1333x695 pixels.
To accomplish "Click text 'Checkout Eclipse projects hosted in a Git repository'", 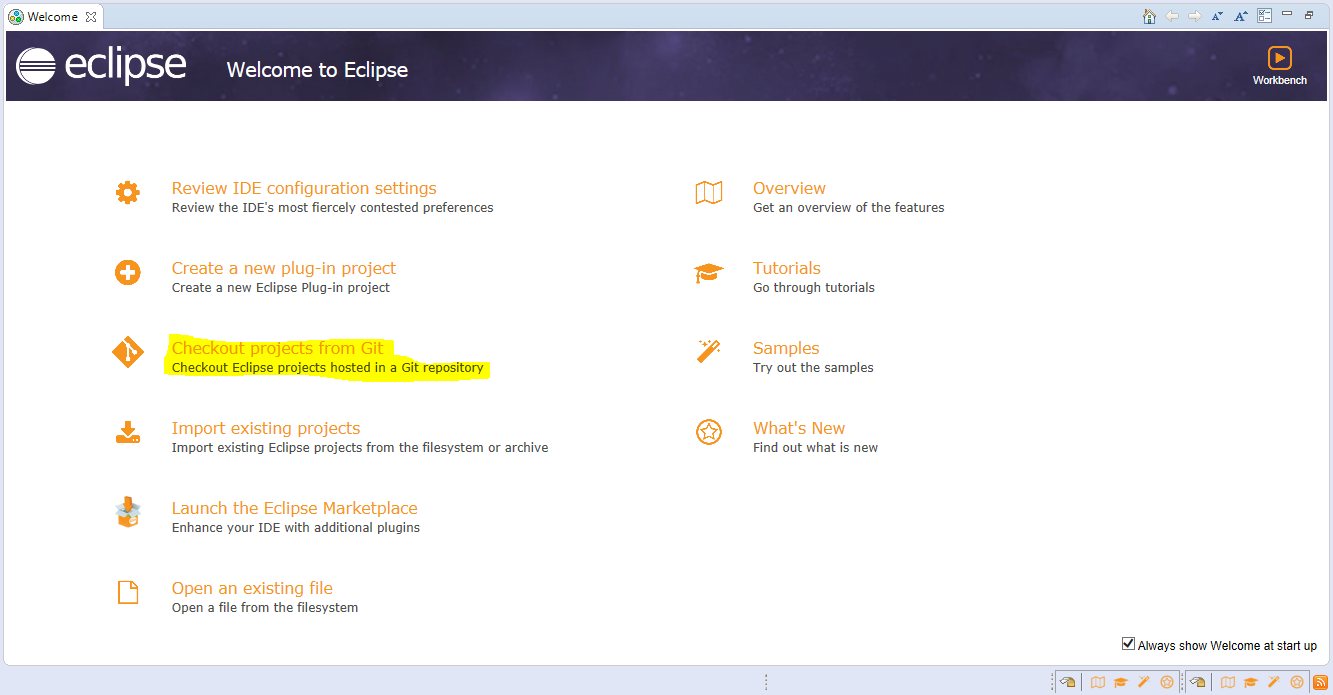I will click(x=328, y=368).
